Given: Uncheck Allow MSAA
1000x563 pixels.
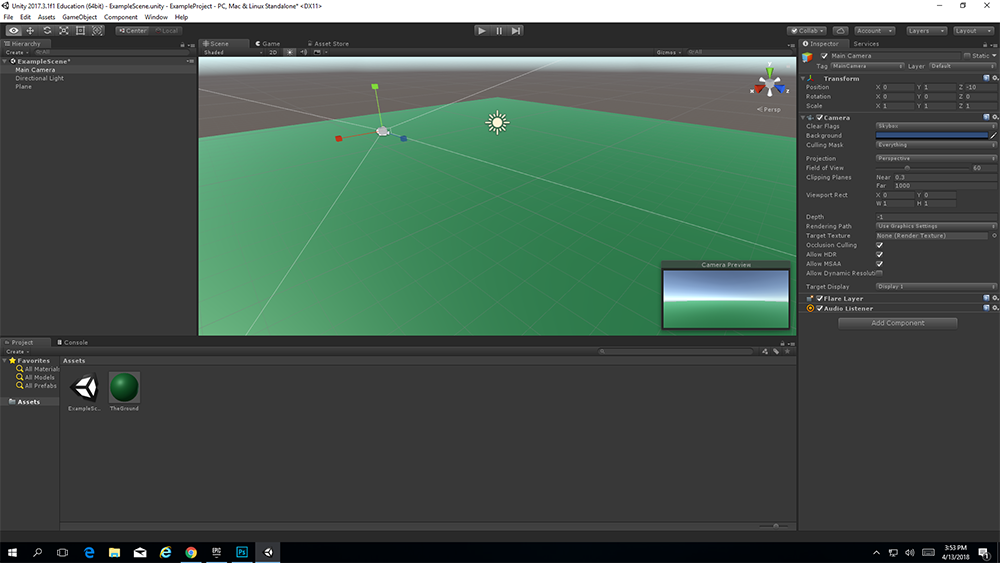Looking at the screenshot, I should coord(879,263).
